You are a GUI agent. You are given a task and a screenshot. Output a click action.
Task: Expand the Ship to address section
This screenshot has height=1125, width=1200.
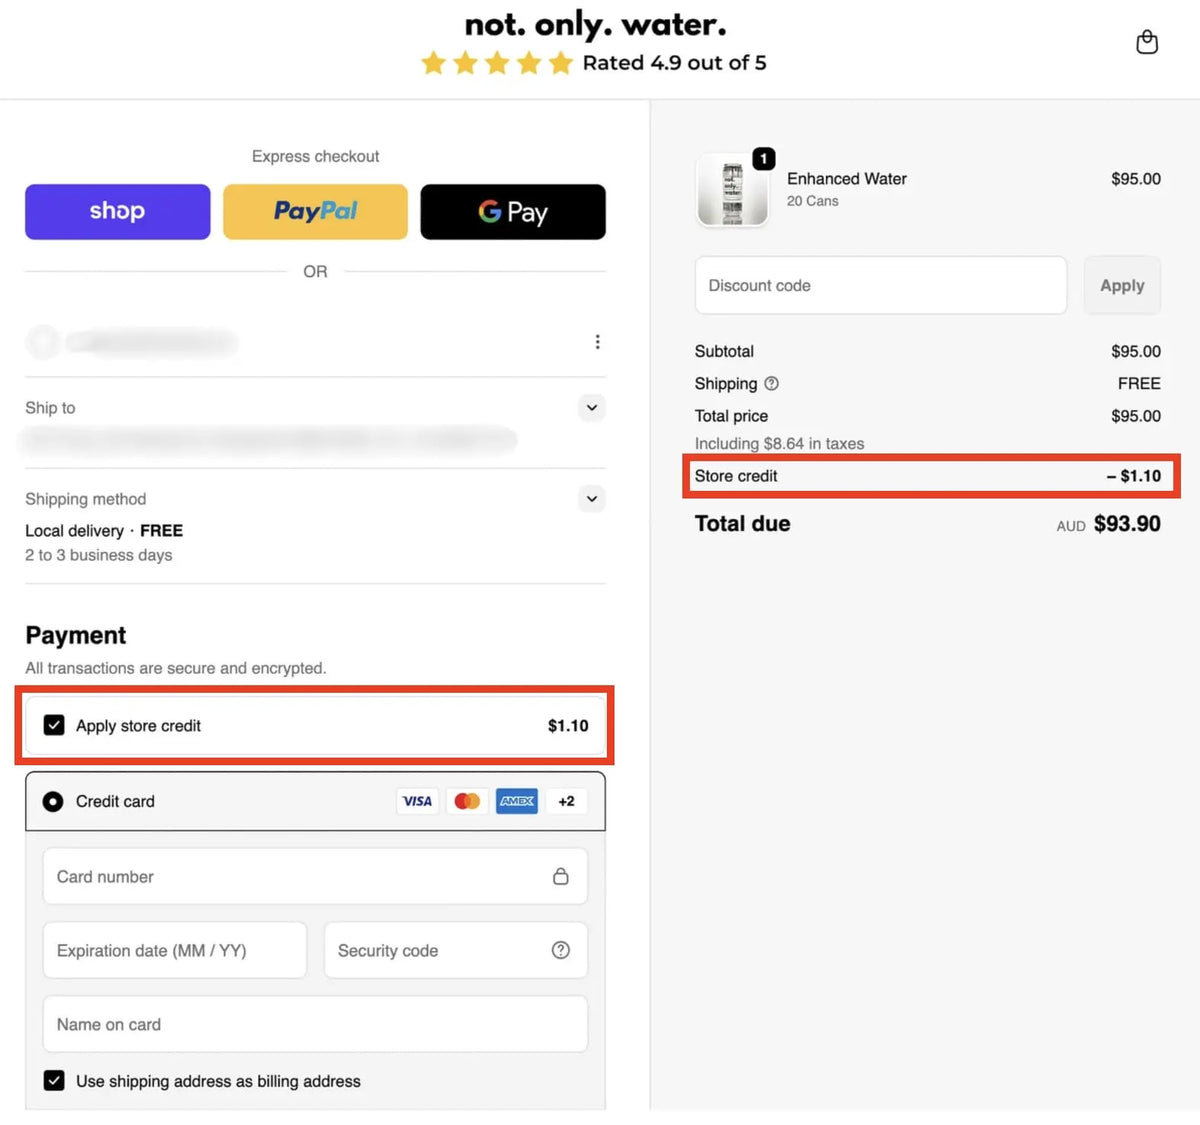(x=592, y=408)
